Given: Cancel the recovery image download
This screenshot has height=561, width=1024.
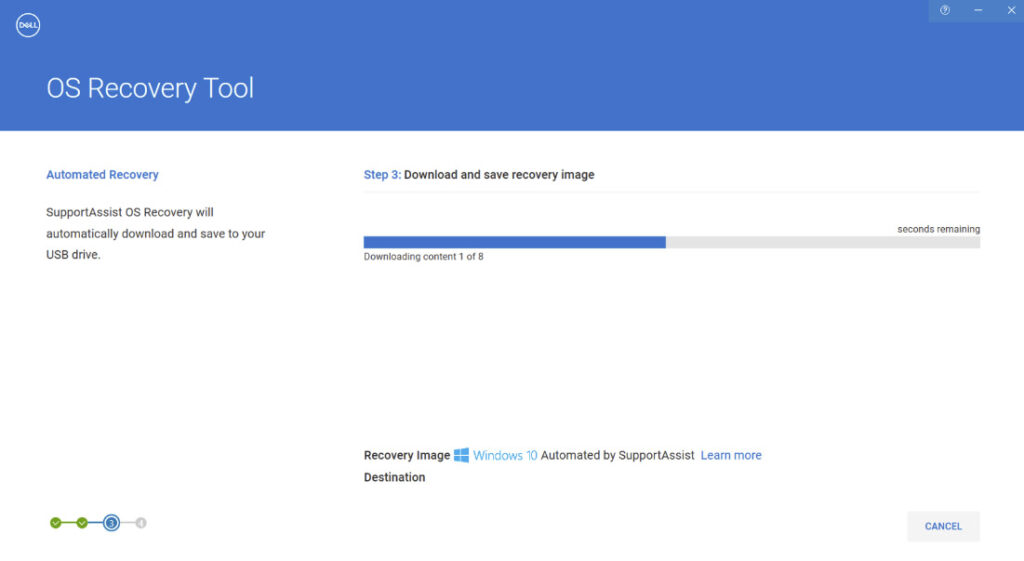Looking at the screenshot, I should pos(943,526).
